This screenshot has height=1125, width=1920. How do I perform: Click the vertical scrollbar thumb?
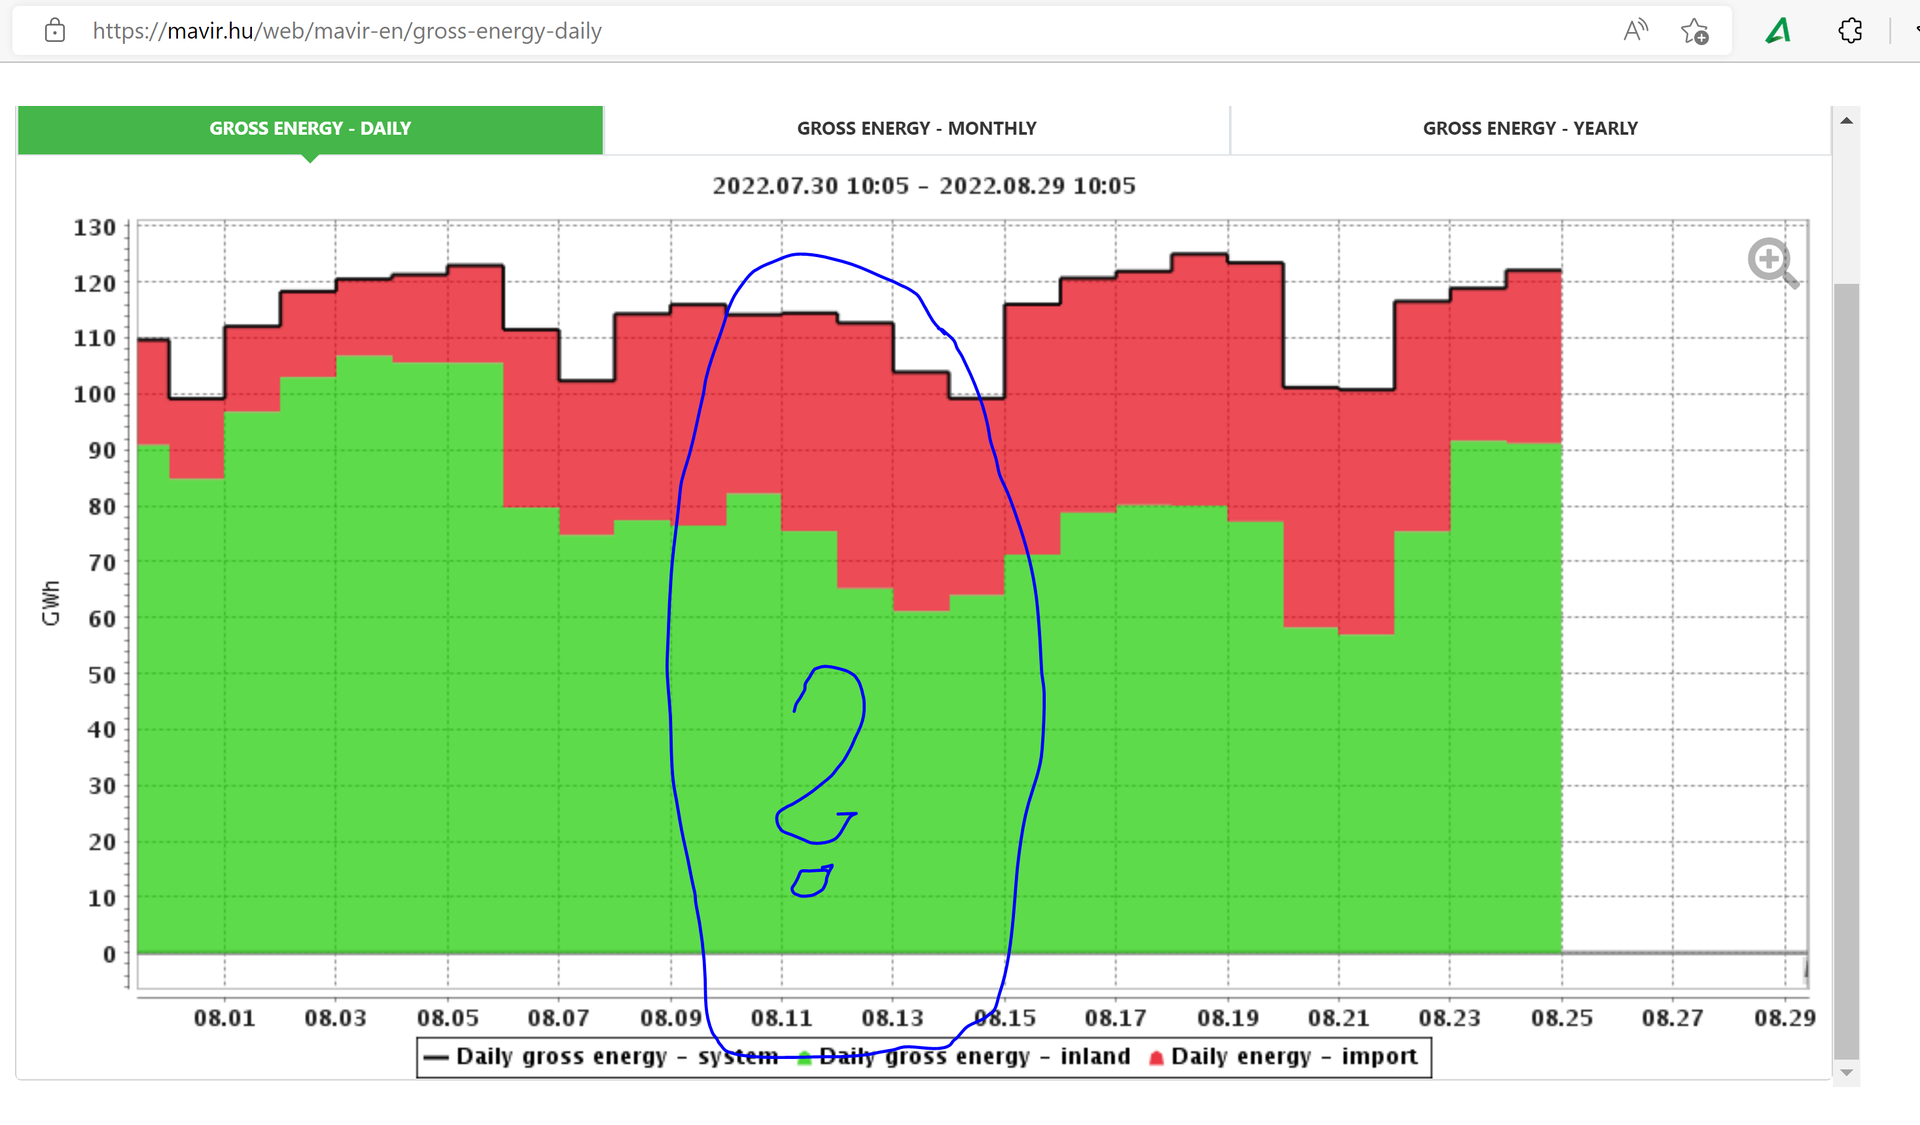(x=1846, y=670)
